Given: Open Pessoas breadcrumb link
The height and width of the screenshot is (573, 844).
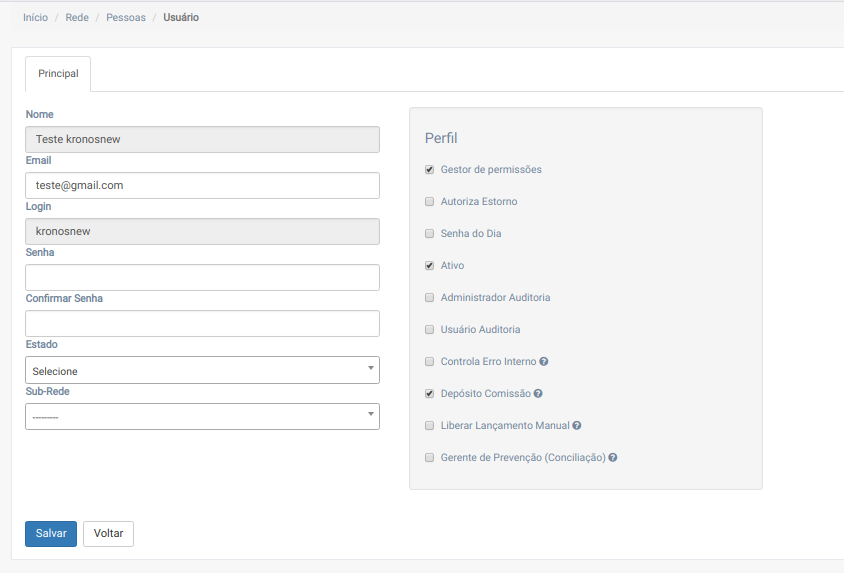Looking at the screenshot, I should (125, 18).
